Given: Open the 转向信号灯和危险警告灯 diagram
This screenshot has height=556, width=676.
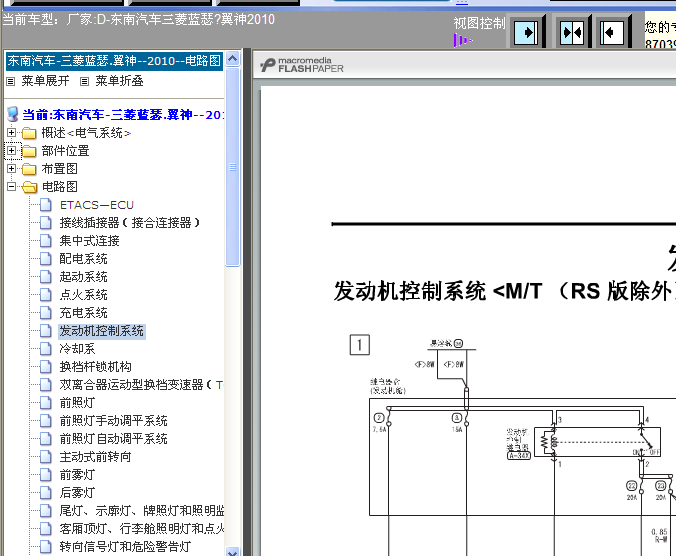Looking at the screenshot, I should point(125,547).
